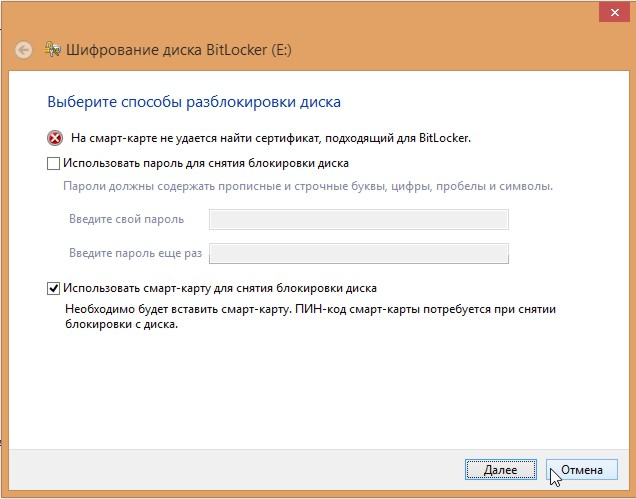636x499 pixels.
Task: Click the BitLocker keys icon in title
Action: (53, 49)
